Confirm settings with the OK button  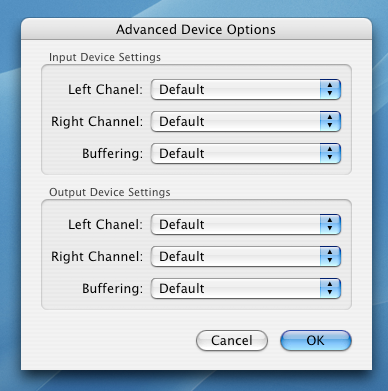coord(316,340)
